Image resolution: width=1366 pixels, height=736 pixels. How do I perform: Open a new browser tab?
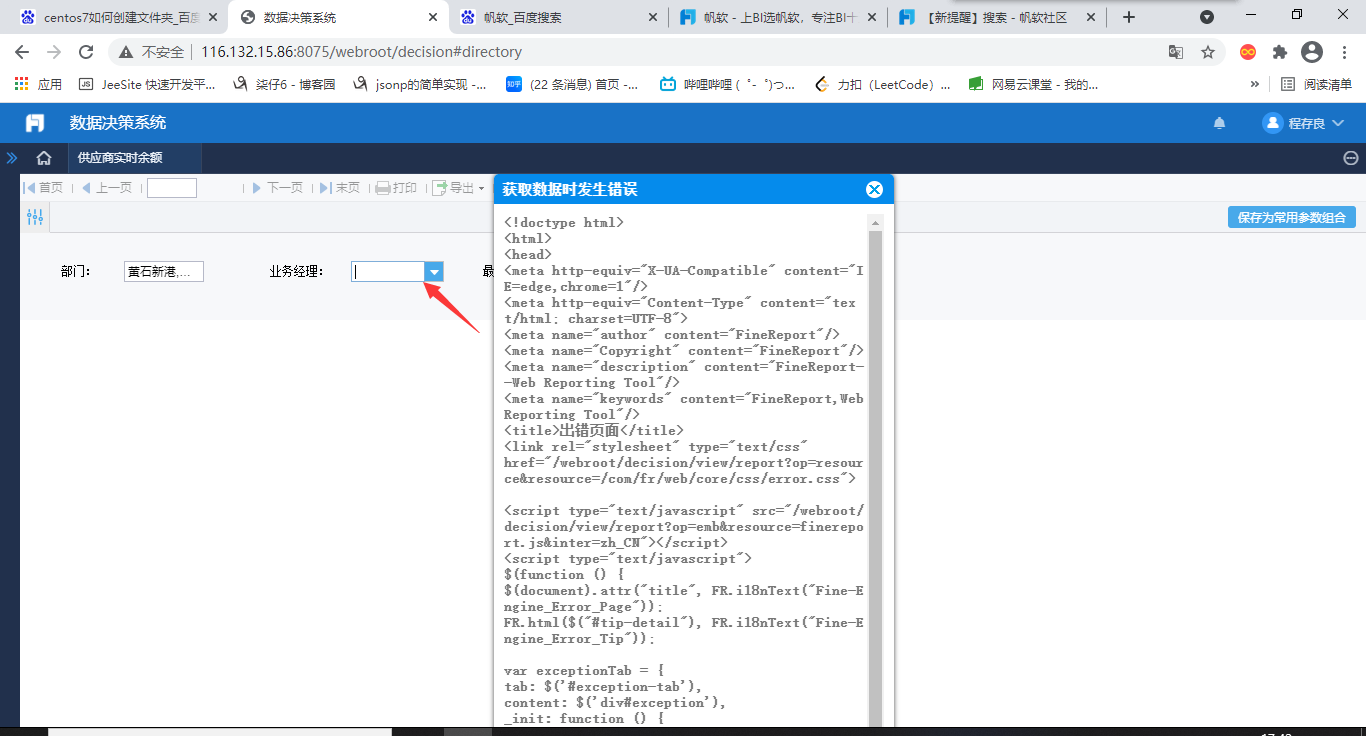tap(1129, 17)
